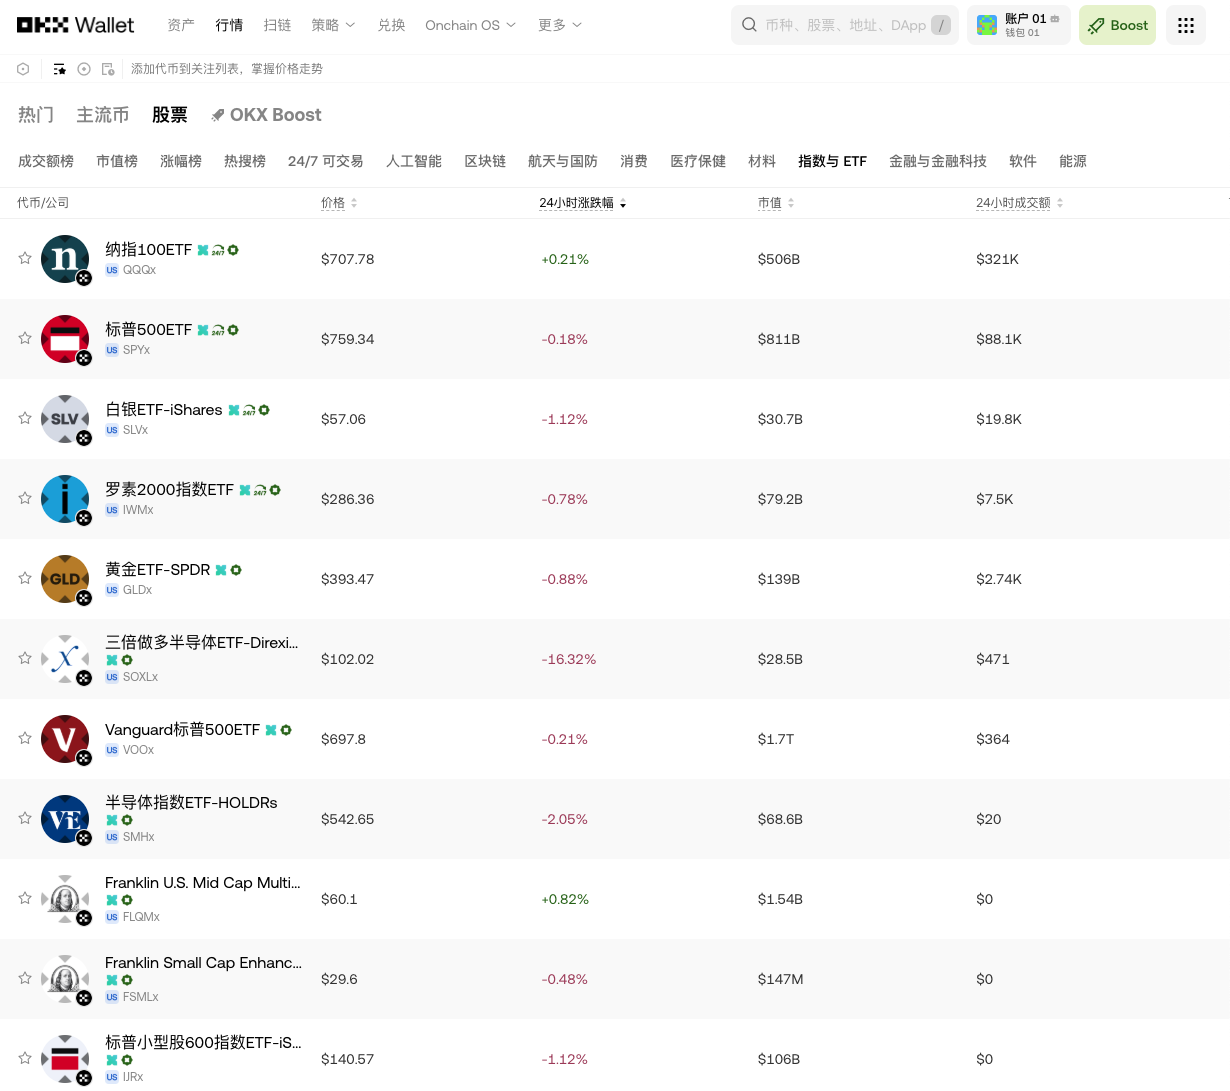Click the circled dot icon in sub-toolbar
Screen dimensions: 1230x1091
(84, 69)
